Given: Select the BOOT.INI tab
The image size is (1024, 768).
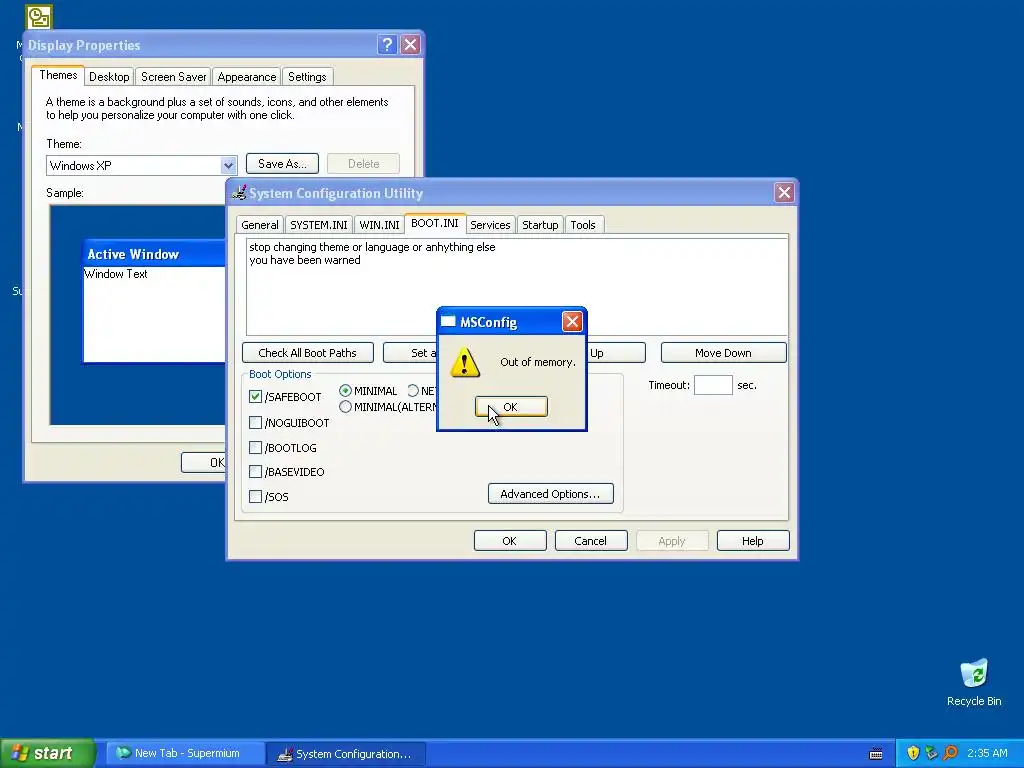Looking at the screenshot, I should [434, 223].
